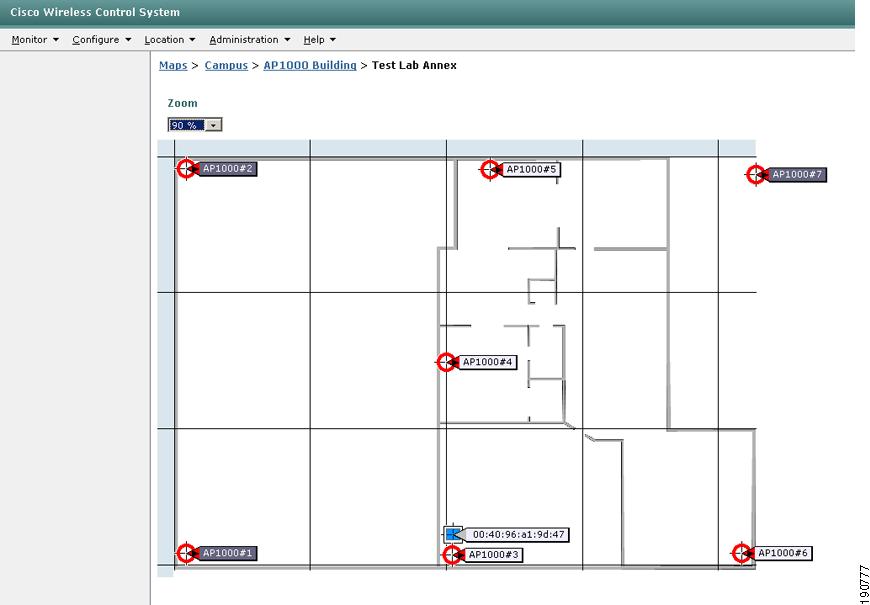This screenshot has height=605, width=870.
Task: Go to the Maps breadcrumb link
Action: coord(173,65)
